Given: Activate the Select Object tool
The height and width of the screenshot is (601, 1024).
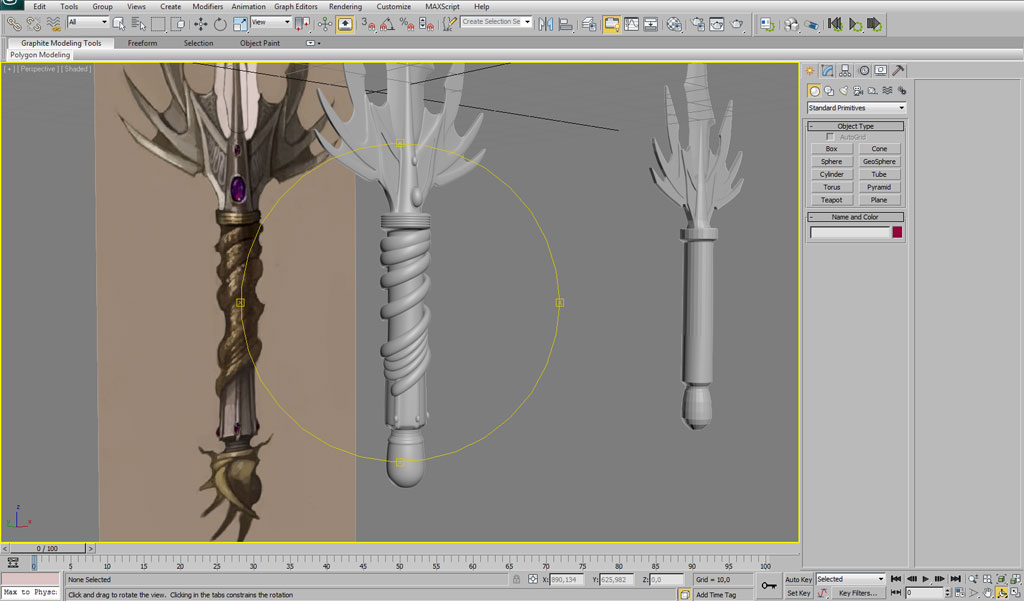Looking at the screenshot, I should click(x=119, y=24).
